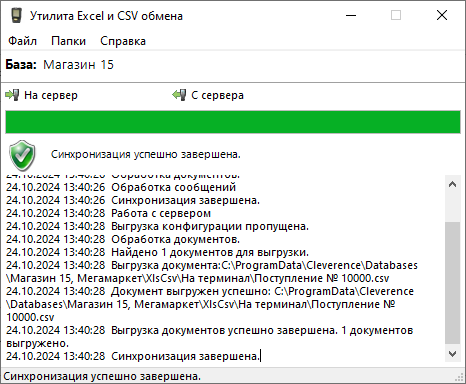The height and width of the screenshot is (384, 466).
Task: Click the green shield checkmark icon
Action: (x=22, y=155)
